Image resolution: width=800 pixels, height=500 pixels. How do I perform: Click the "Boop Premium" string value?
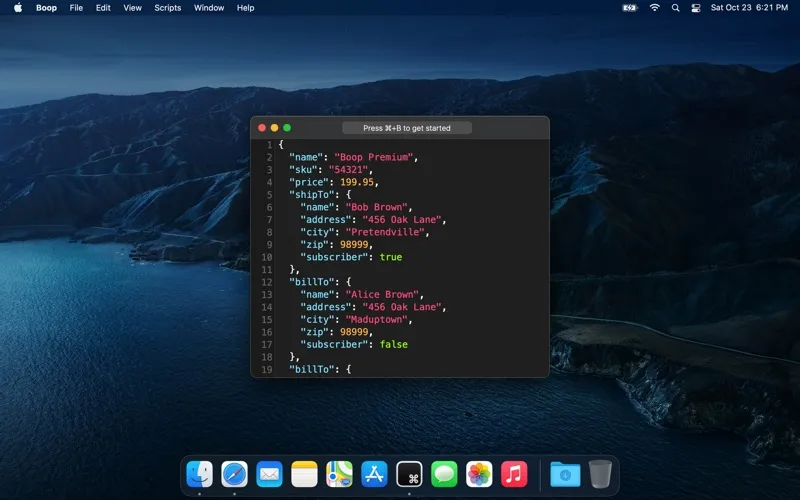tap(373, 157)
